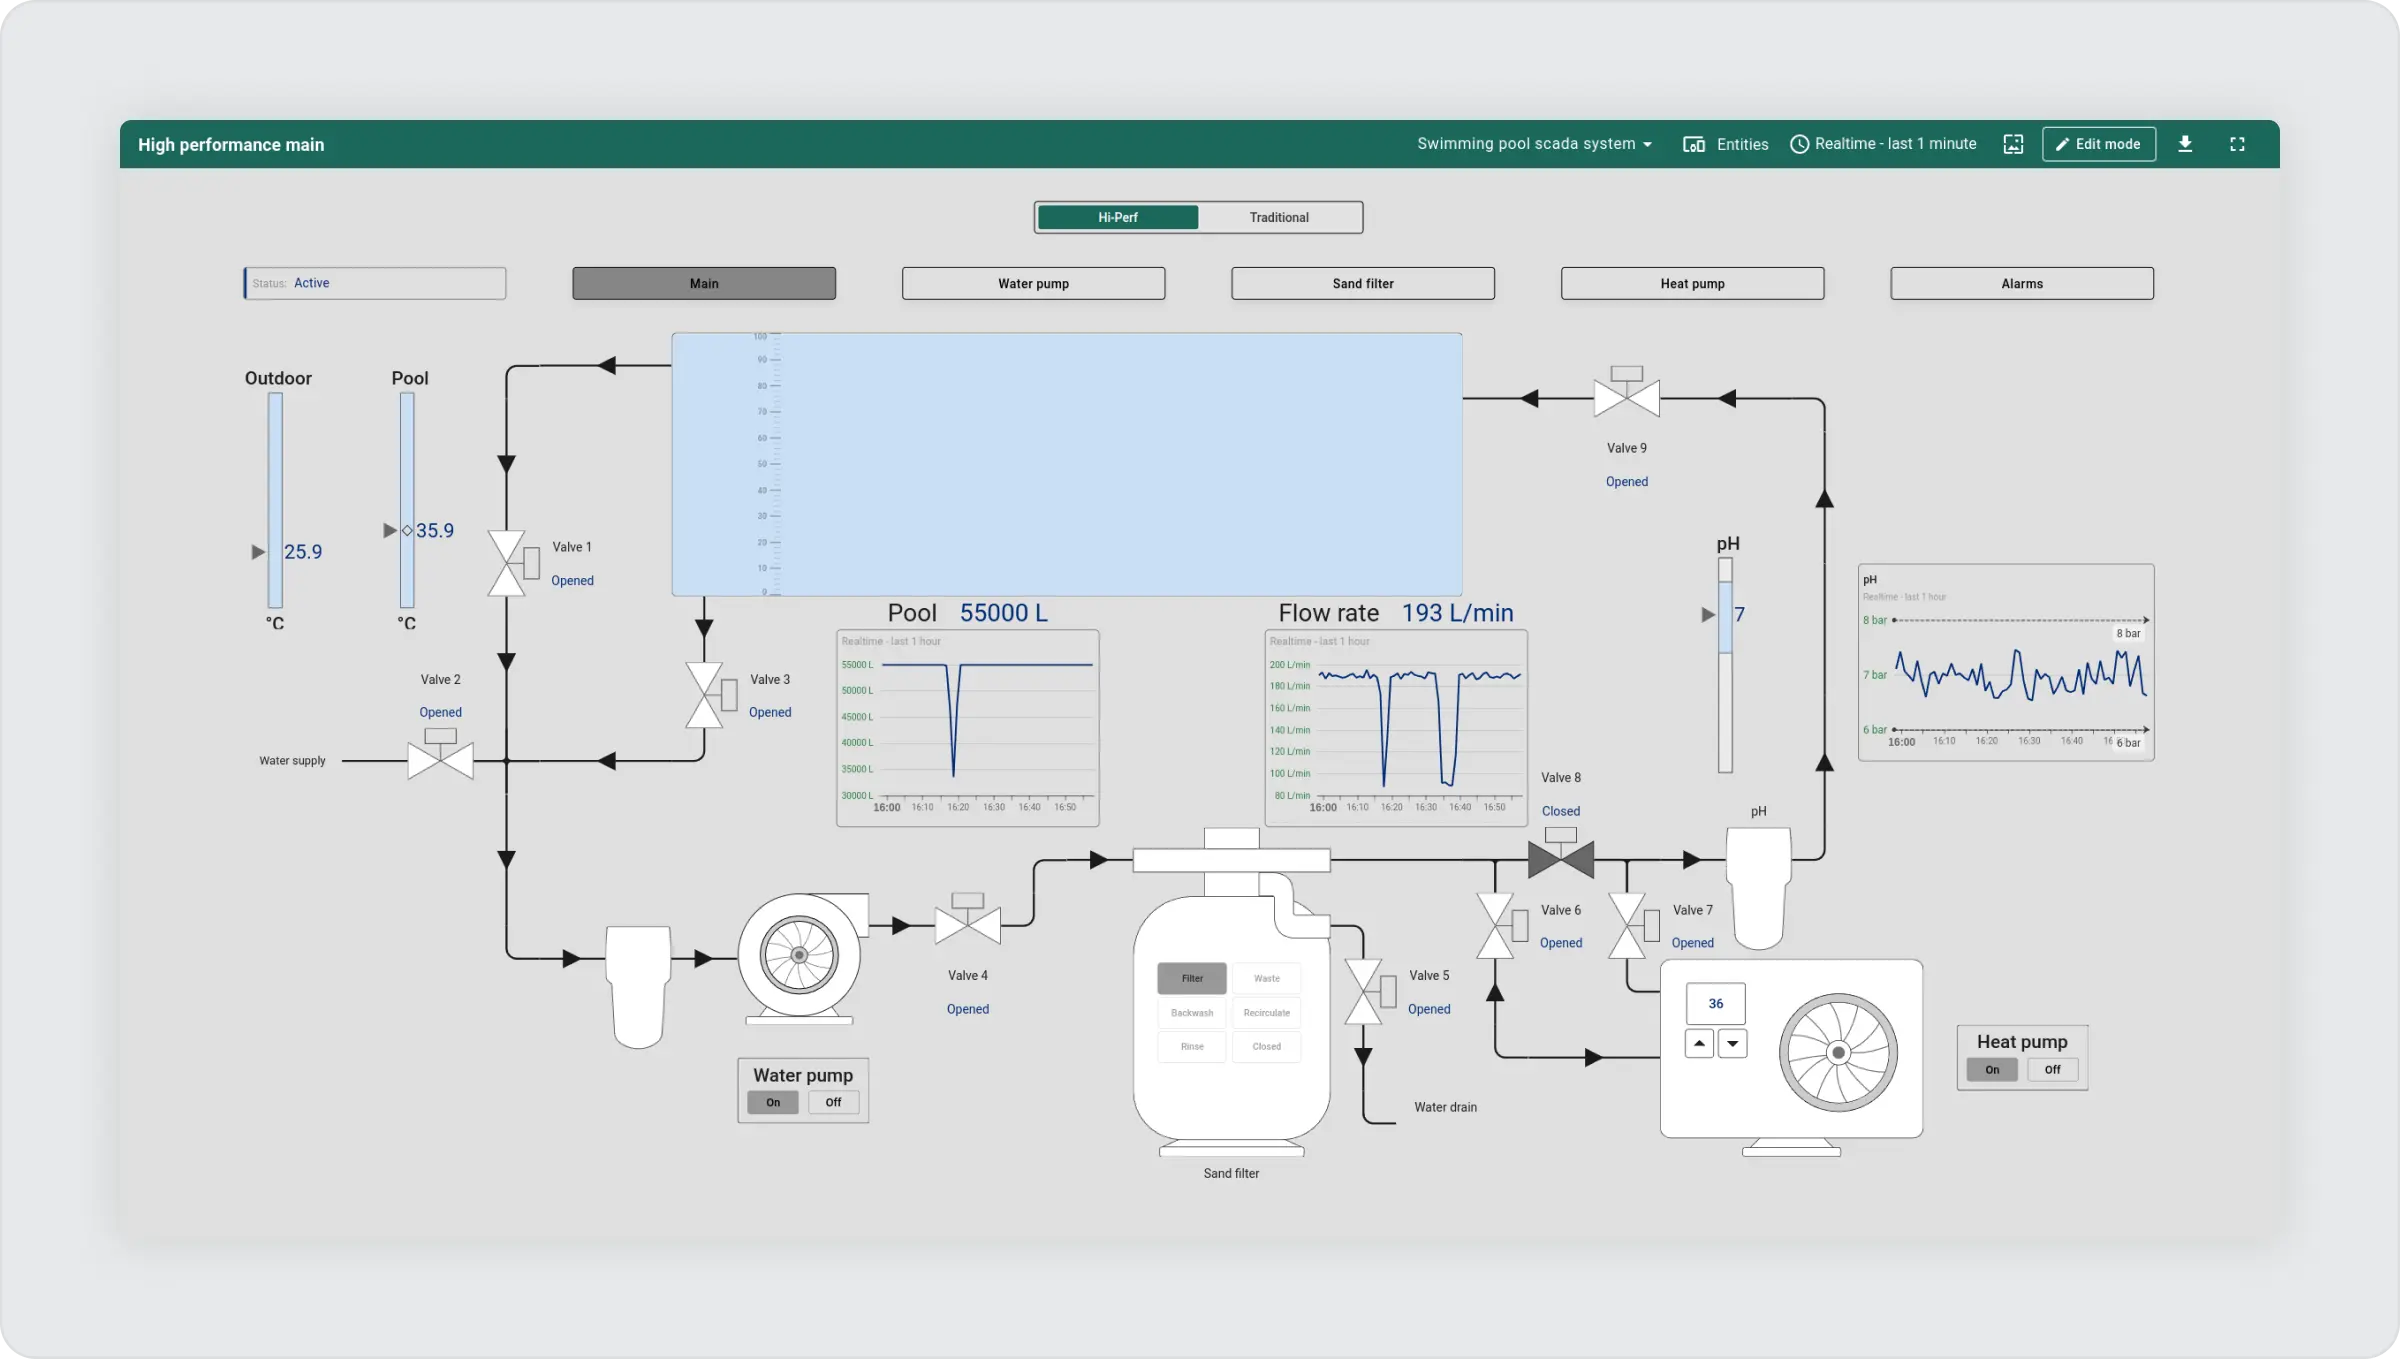This screenshot has height=1359, width=2400.
Task: Open the Realtime - last 1 minute time window selector
Action: [1883, 144]
